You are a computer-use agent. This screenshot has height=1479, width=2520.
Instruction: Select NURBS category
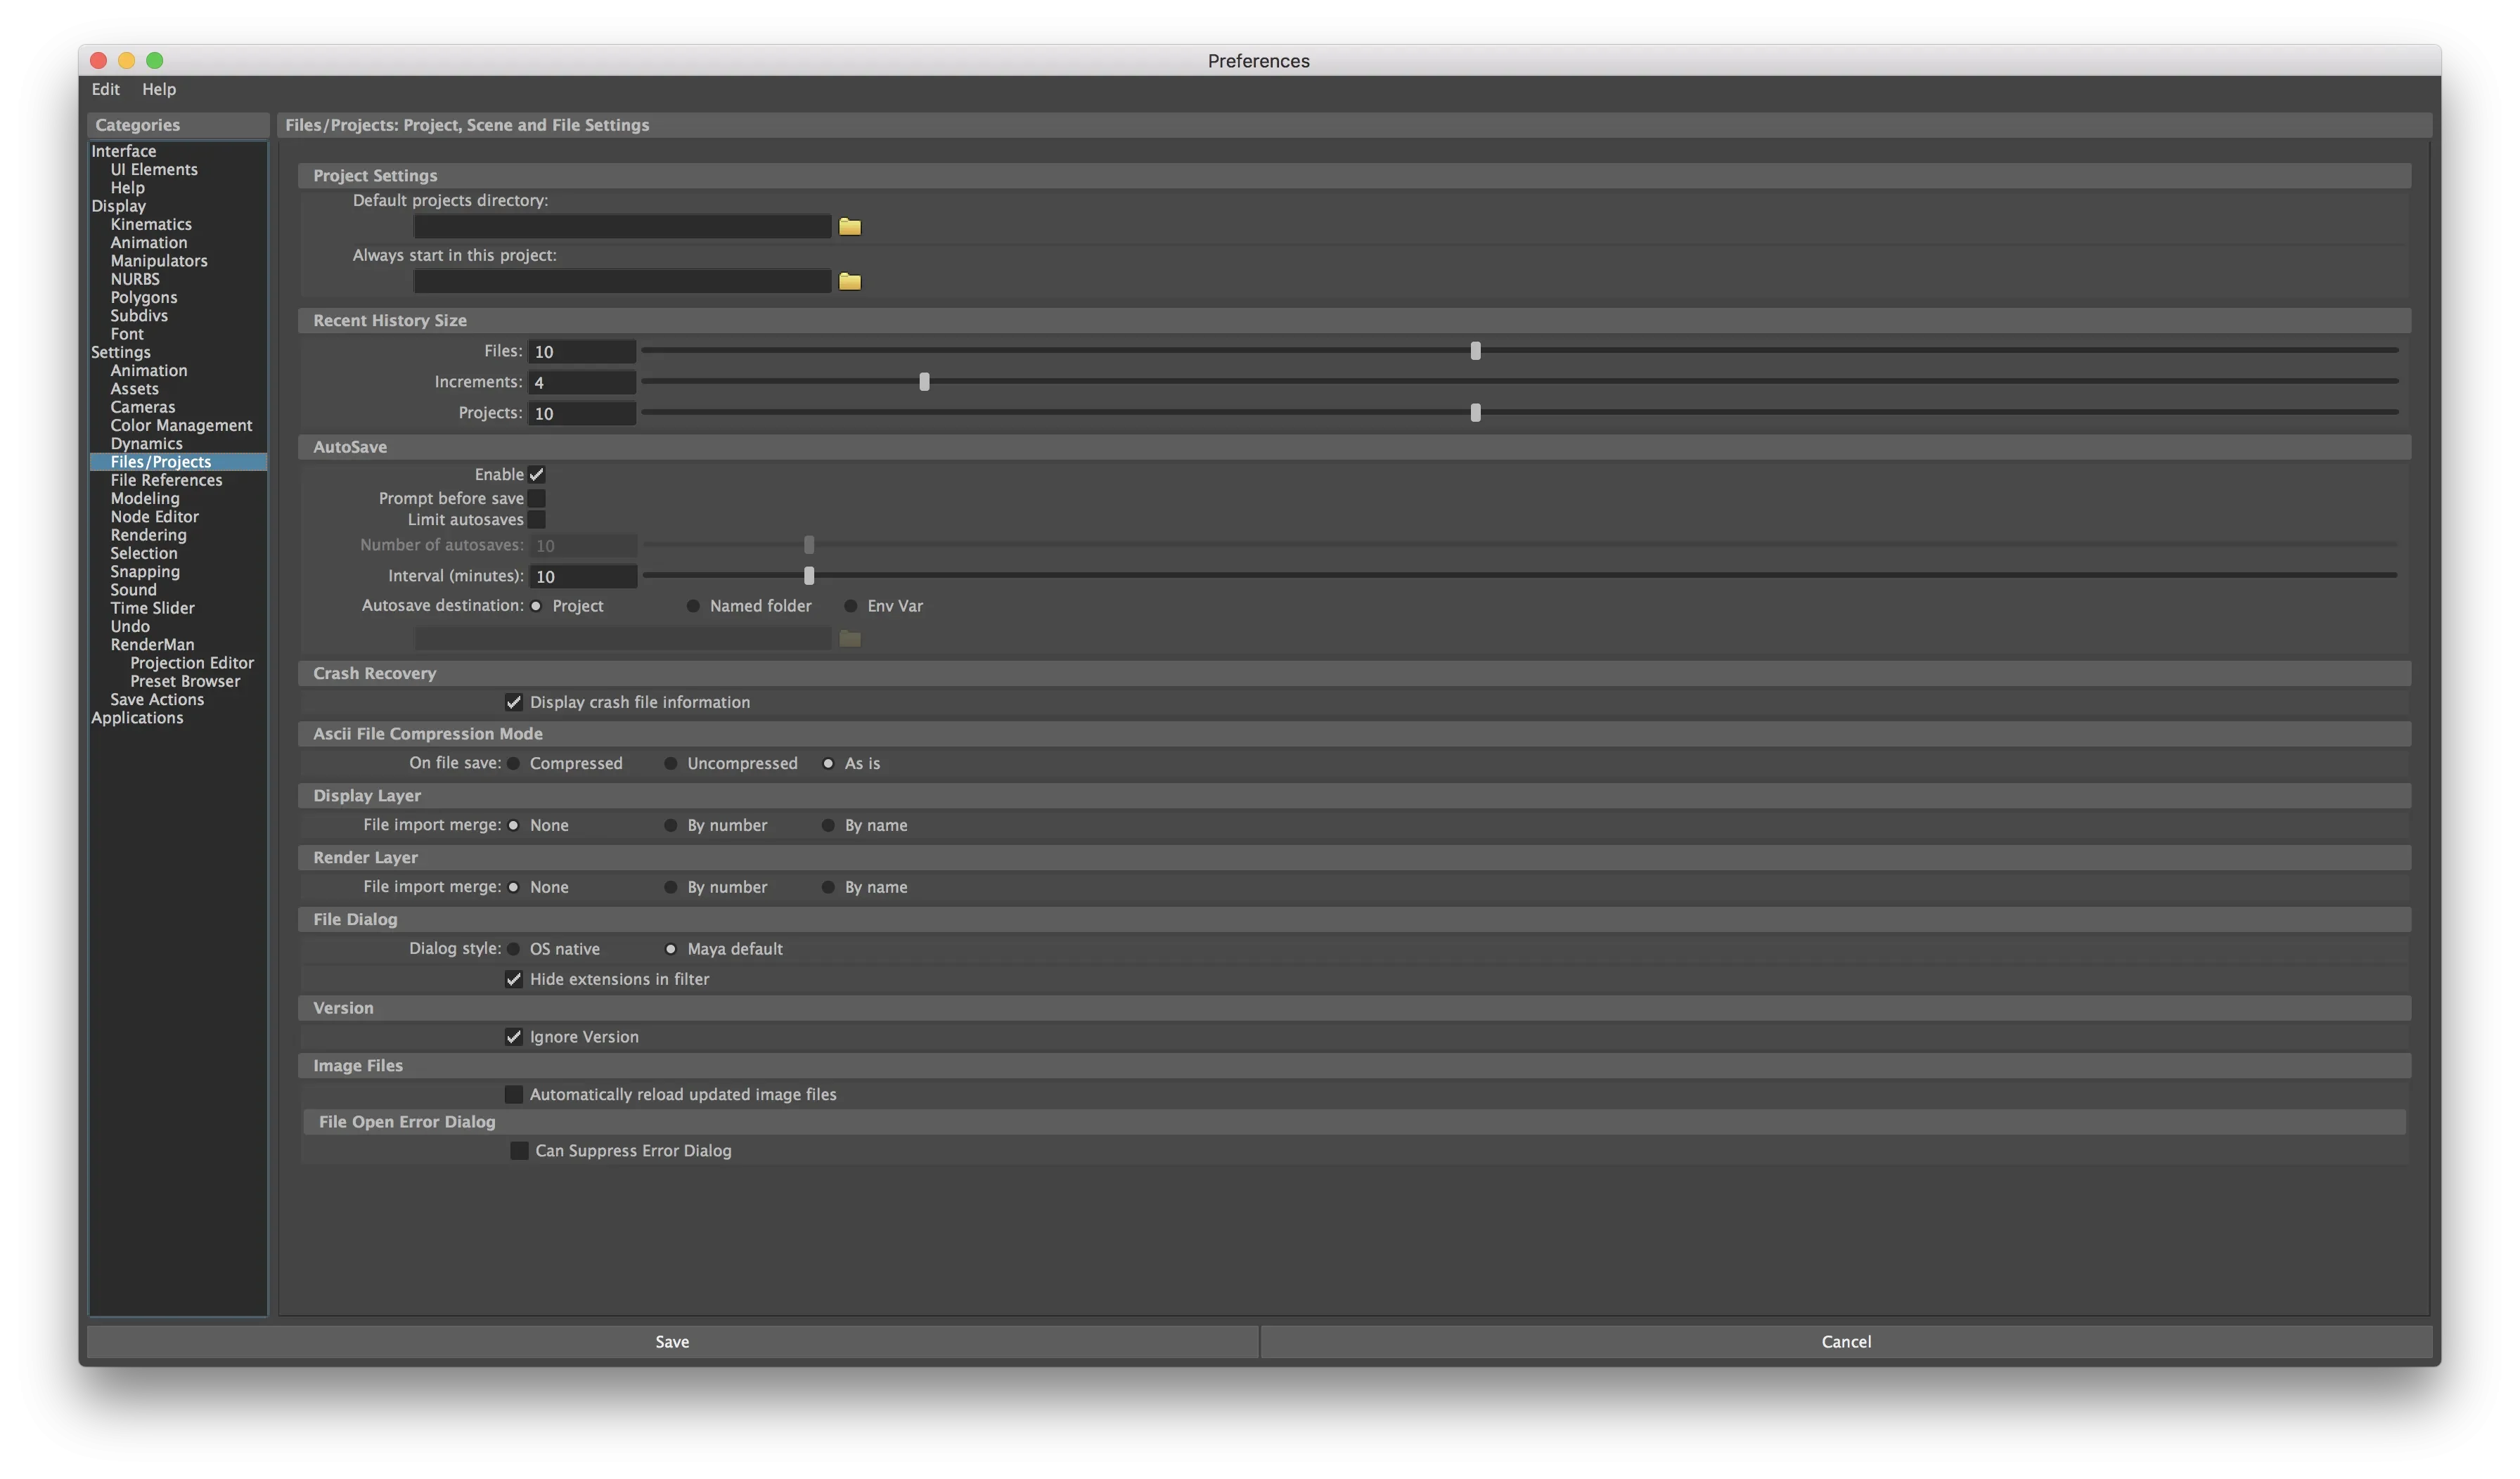coord(135,280)
